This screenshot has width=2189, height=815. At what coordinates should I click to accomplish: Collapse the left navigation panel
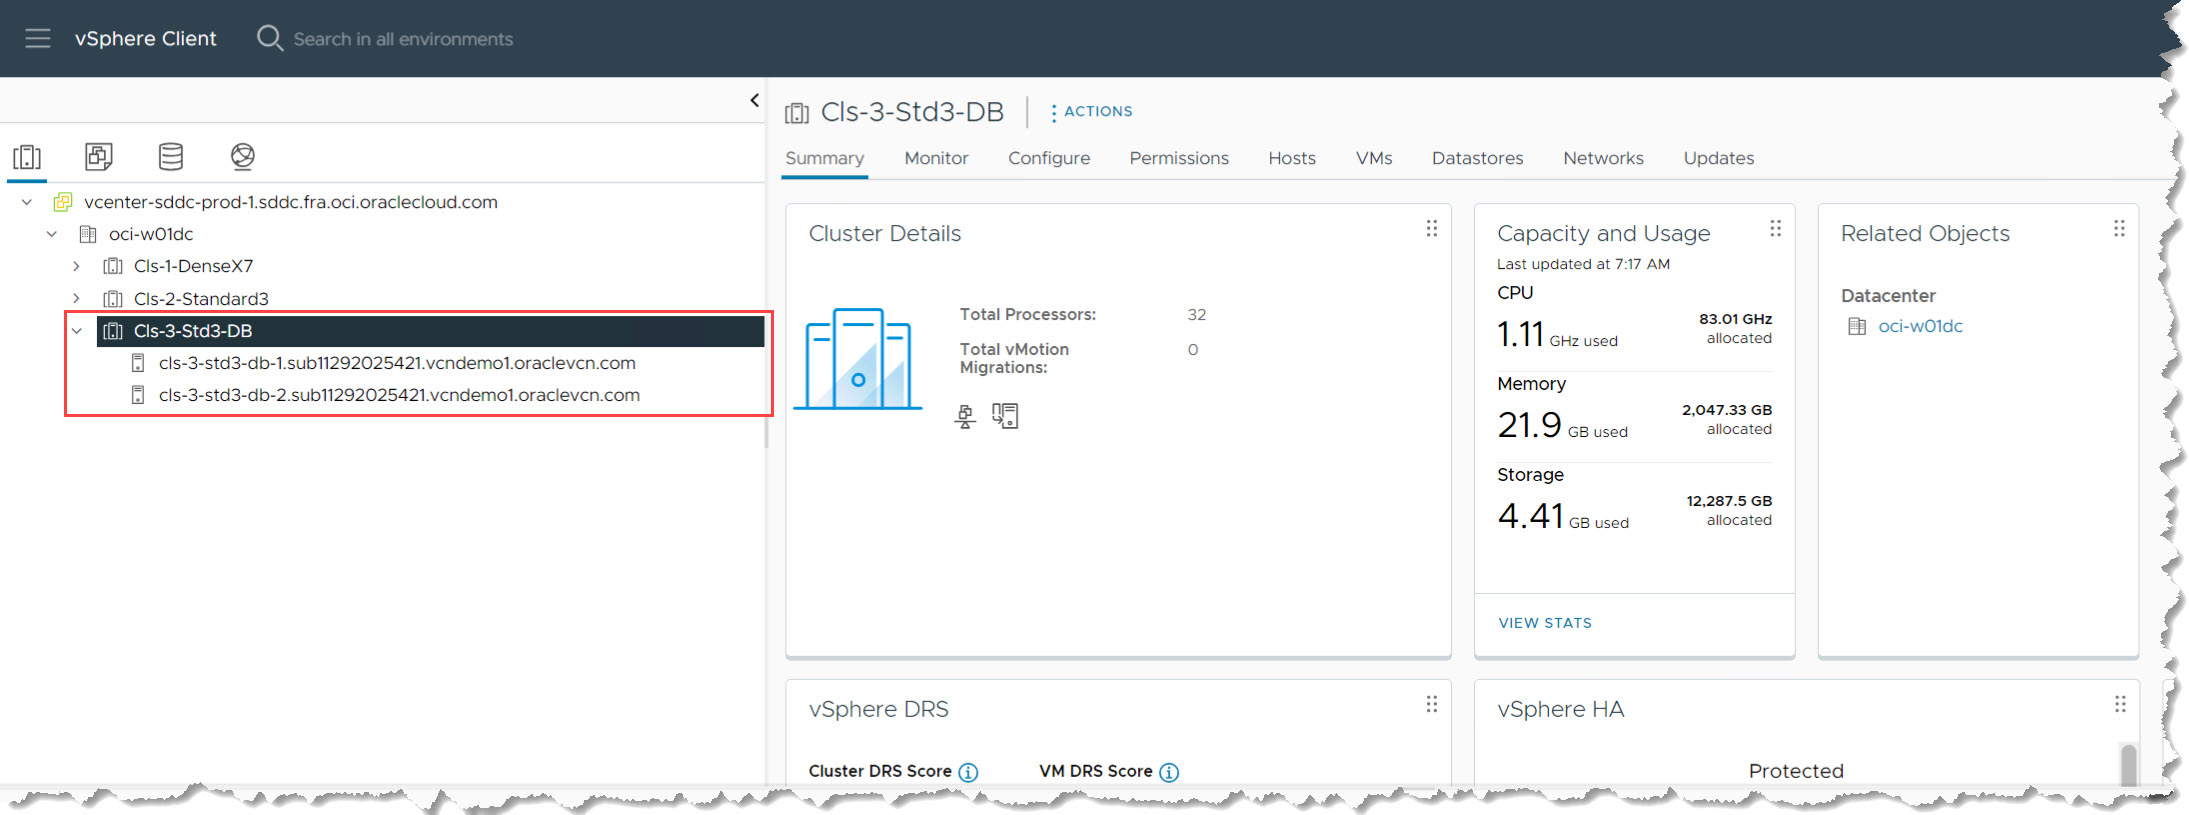point(754,100)
